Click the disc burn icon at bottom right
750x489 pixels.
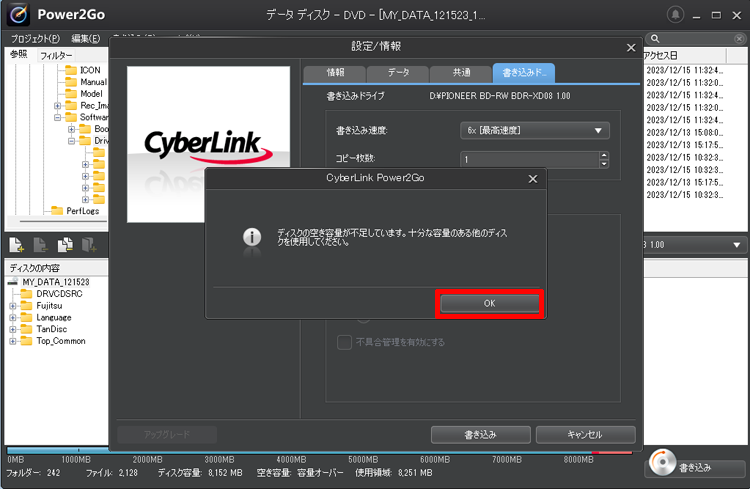663,464
